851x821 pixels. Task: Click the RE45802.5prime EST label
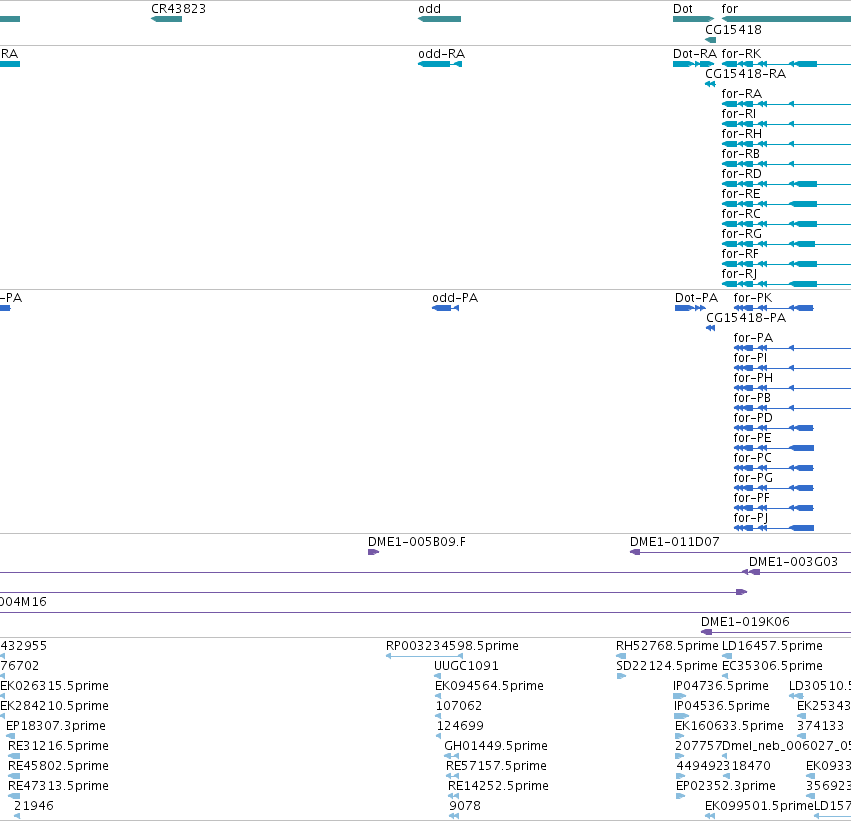[59, 766]
